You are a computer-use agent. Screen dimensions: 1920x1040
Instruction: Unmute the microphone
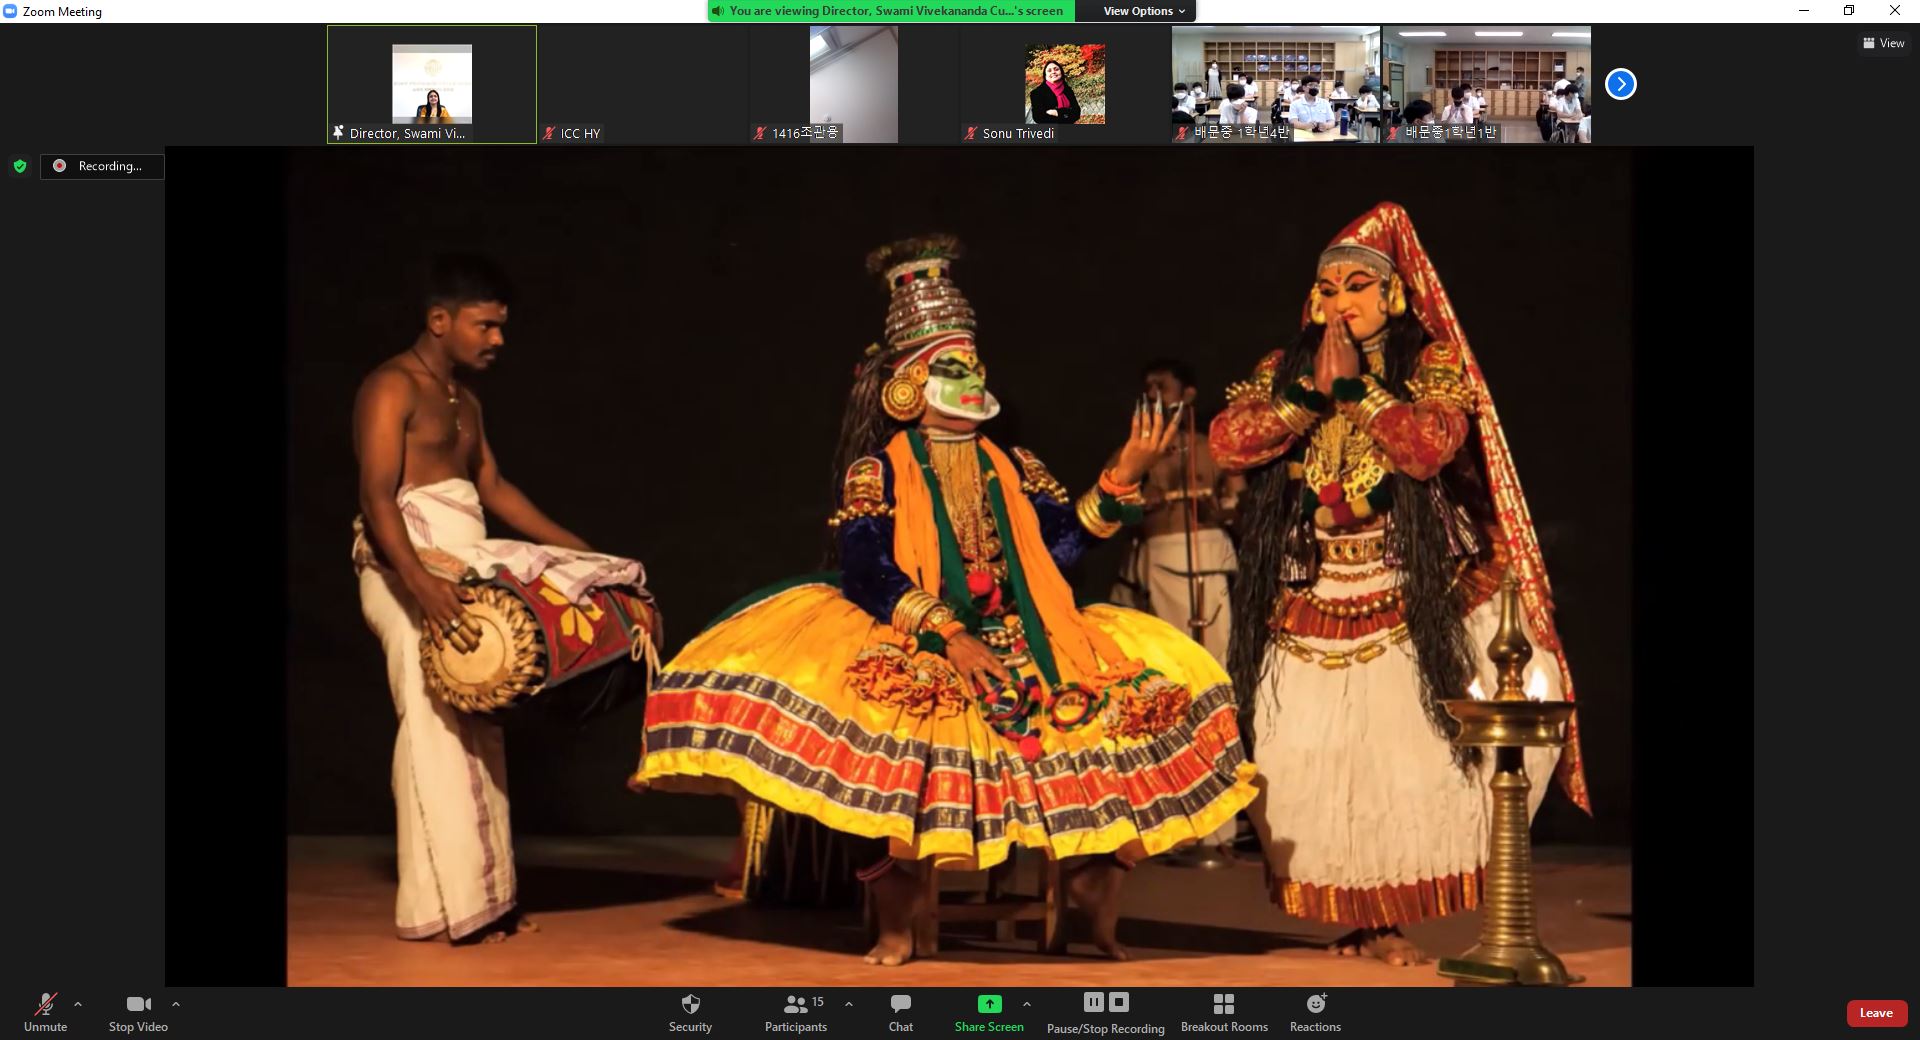45,1012
